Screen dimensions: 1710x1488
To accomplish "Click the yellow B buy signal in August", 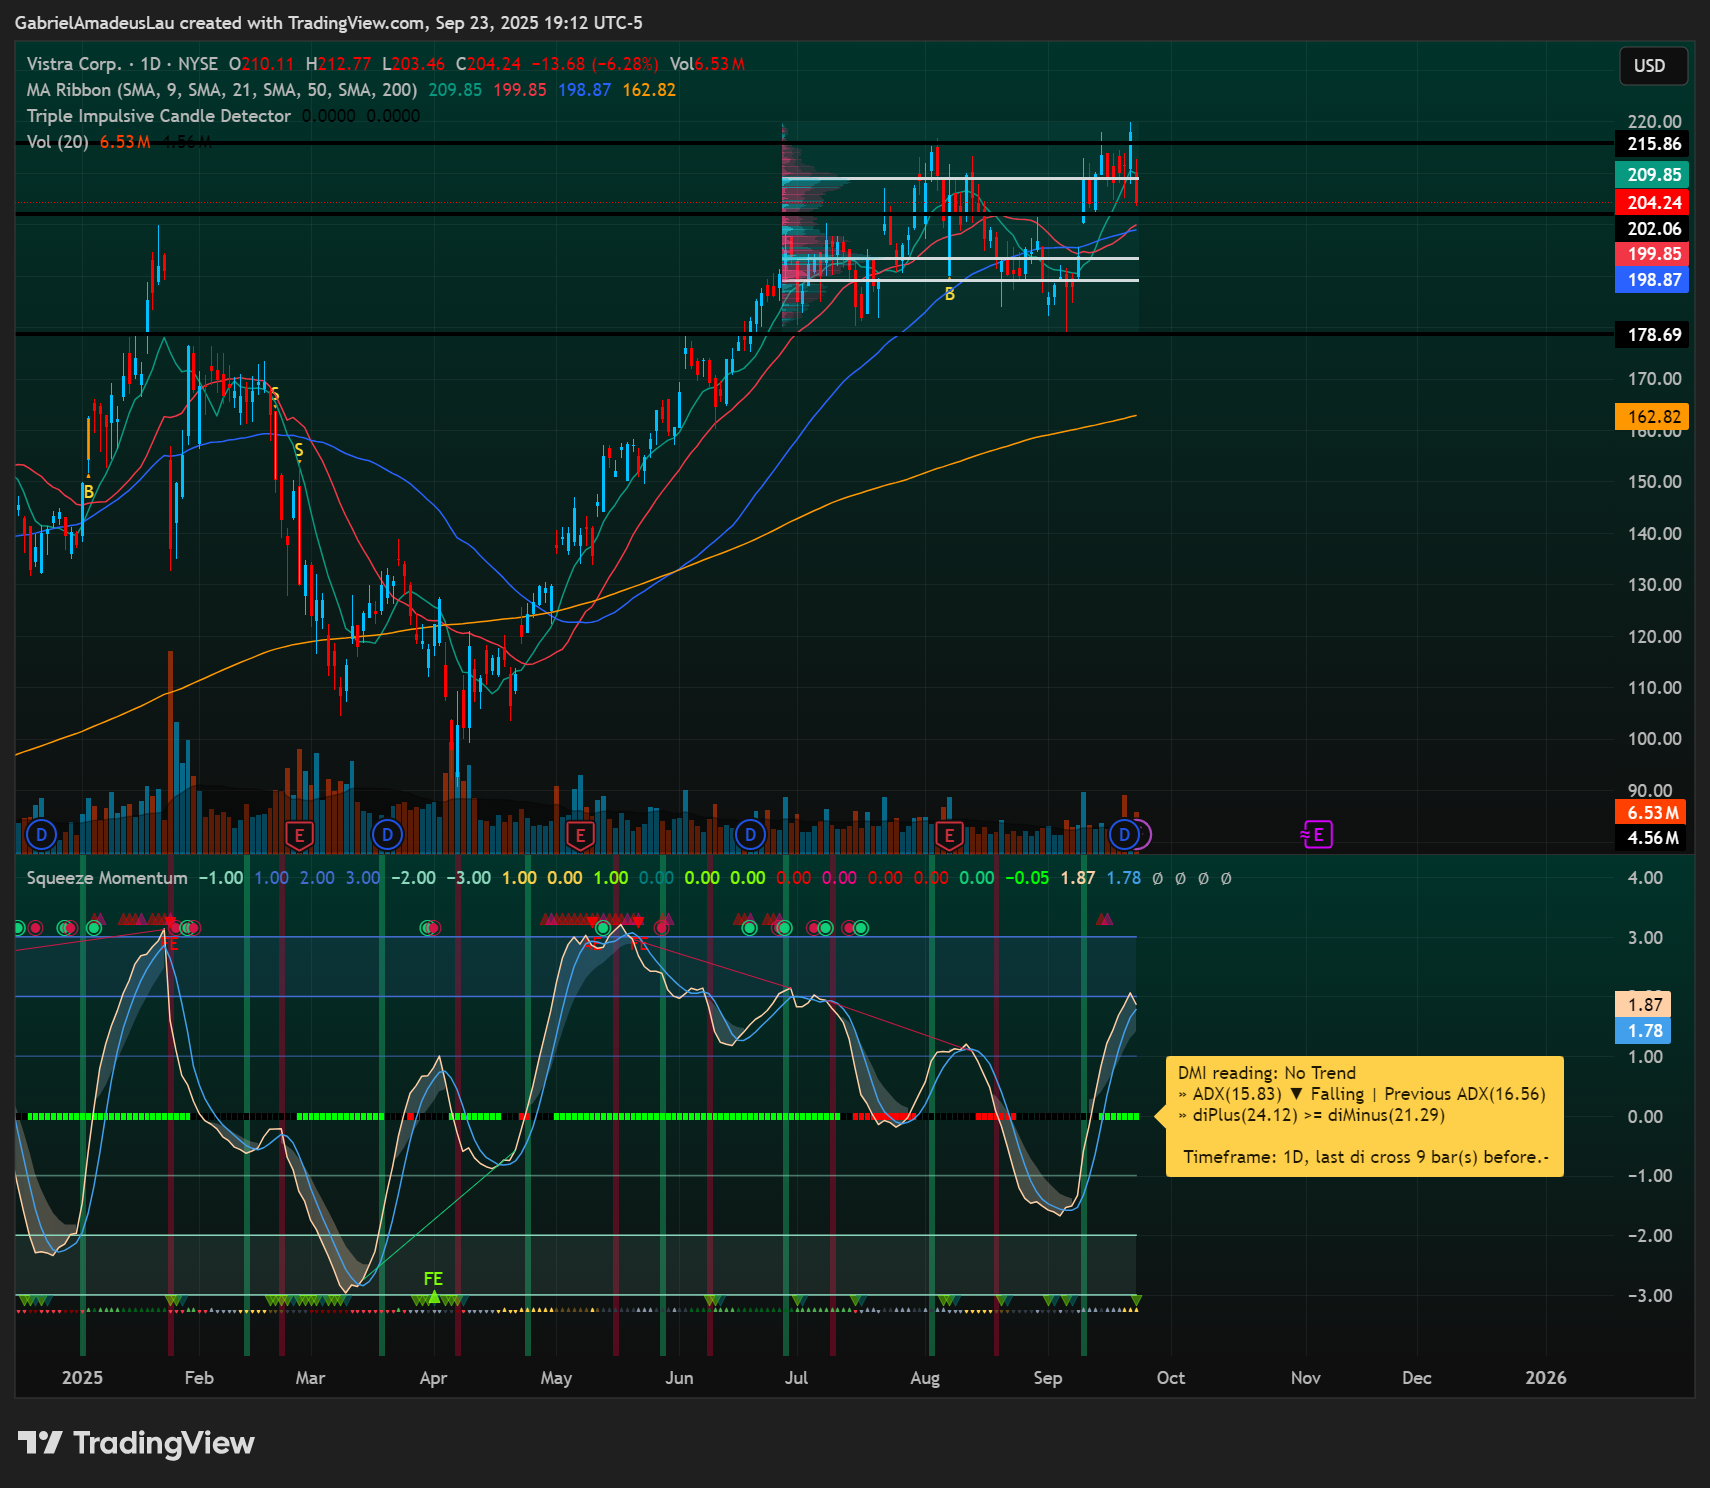I will click(x=950, y=294).
